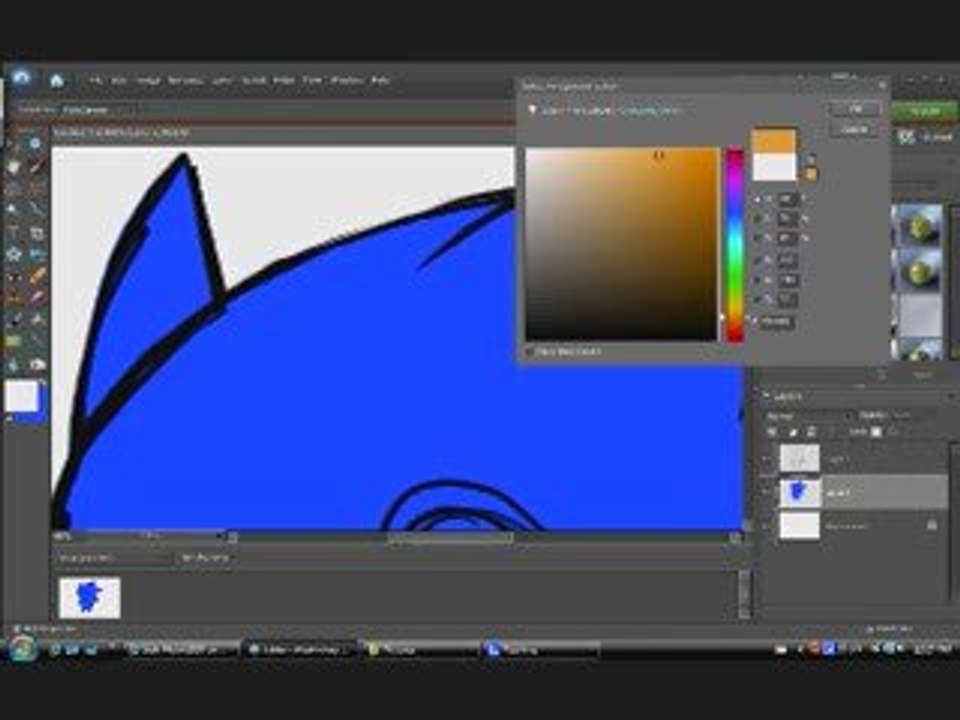This screenshot has height=720, width=960.
Task: Select the Cookie Cutter star tool
Action: coord(13,254)
